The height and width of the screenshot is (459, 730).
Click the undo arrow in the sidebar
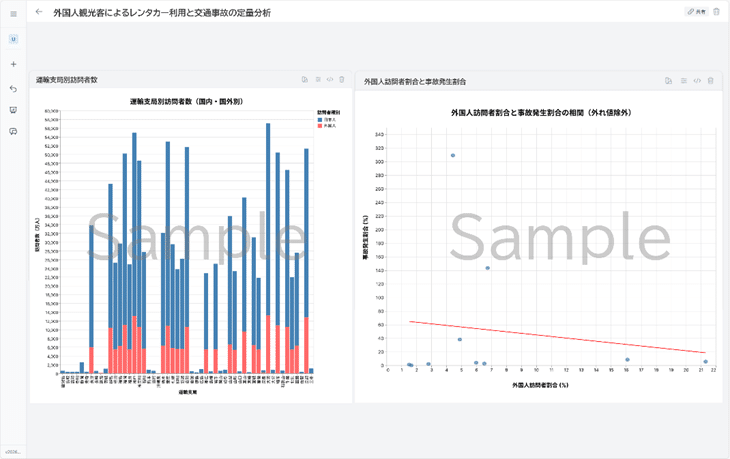13,88
